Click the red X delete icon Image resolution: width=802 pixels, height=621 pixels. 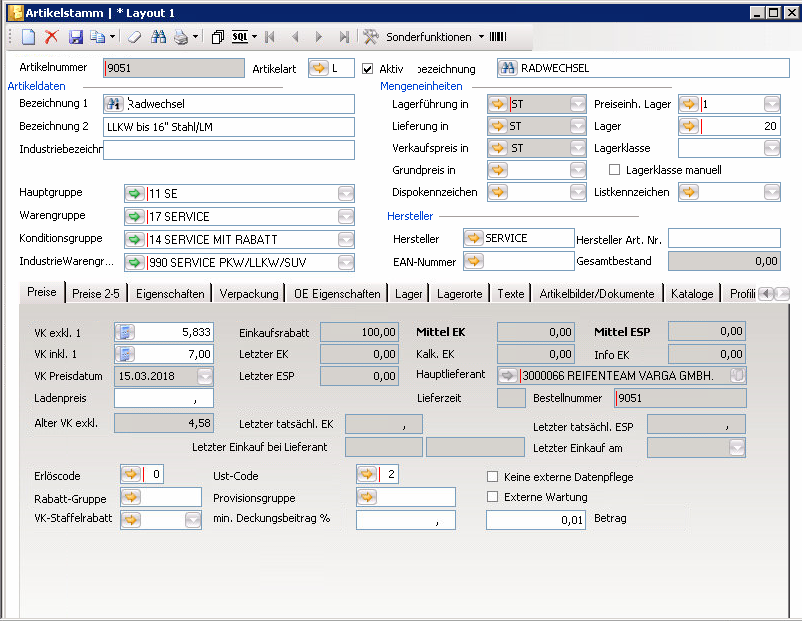[51, 37]
